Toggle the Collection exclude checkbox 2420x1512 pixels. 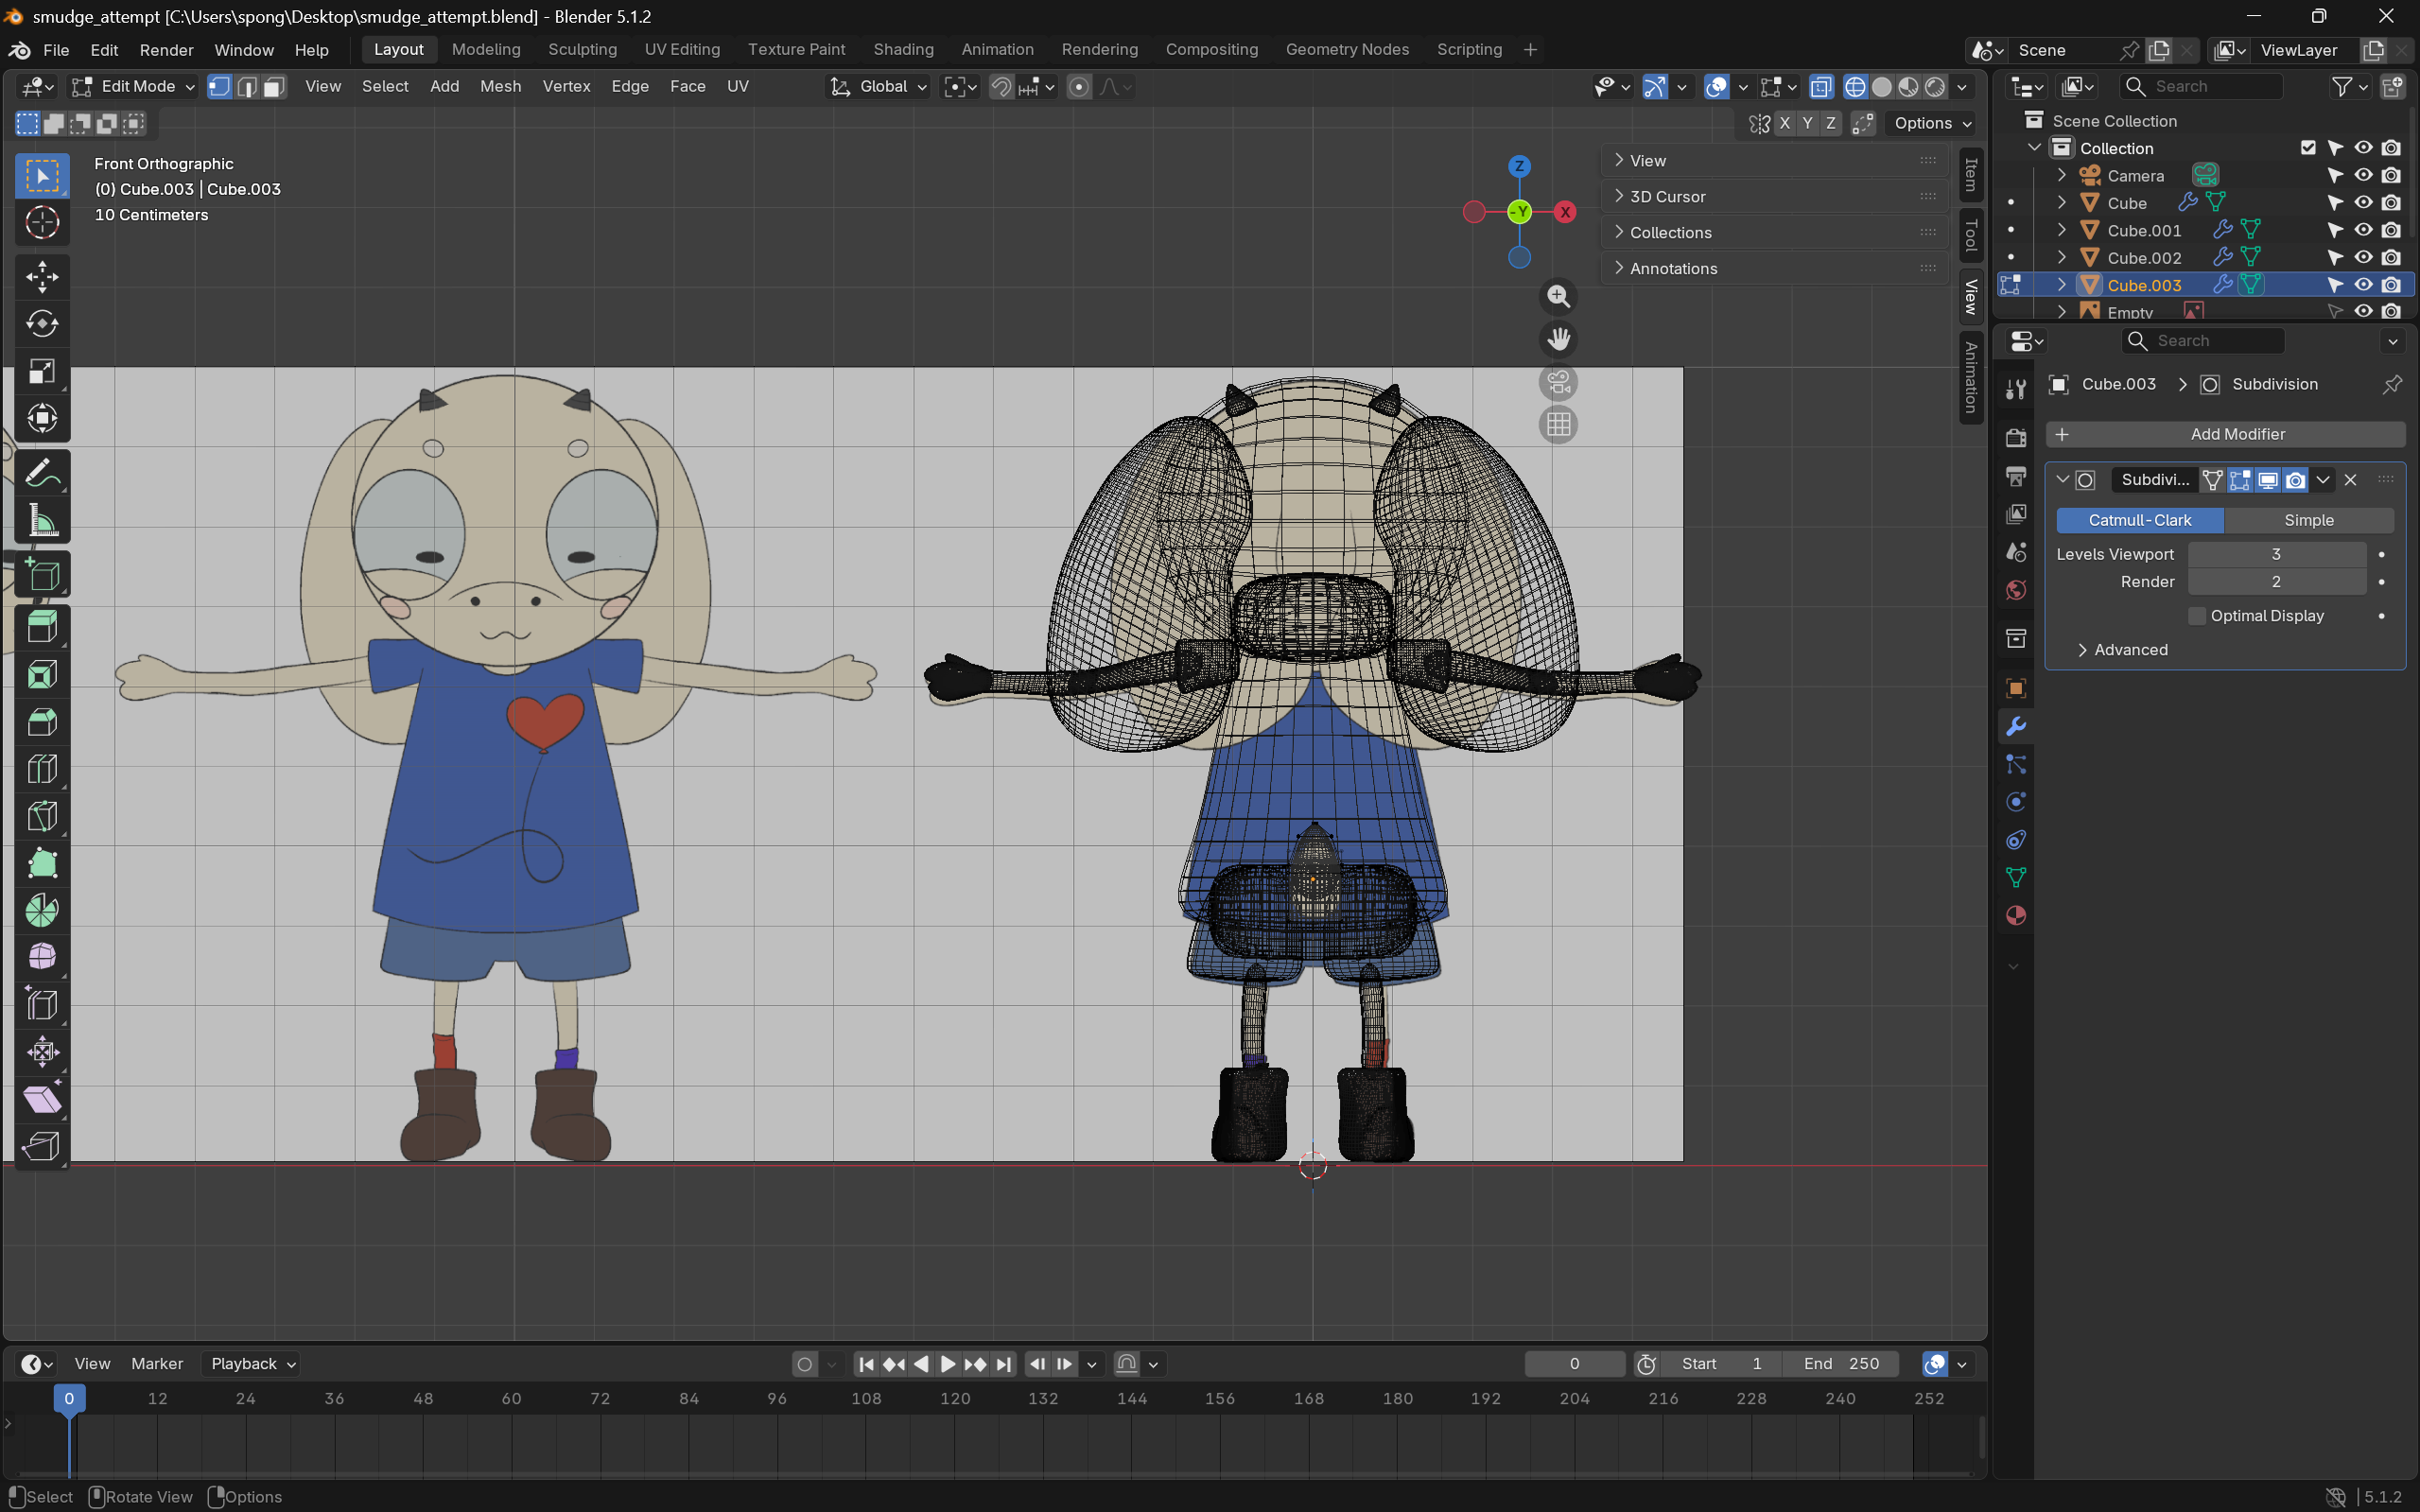2308,148
